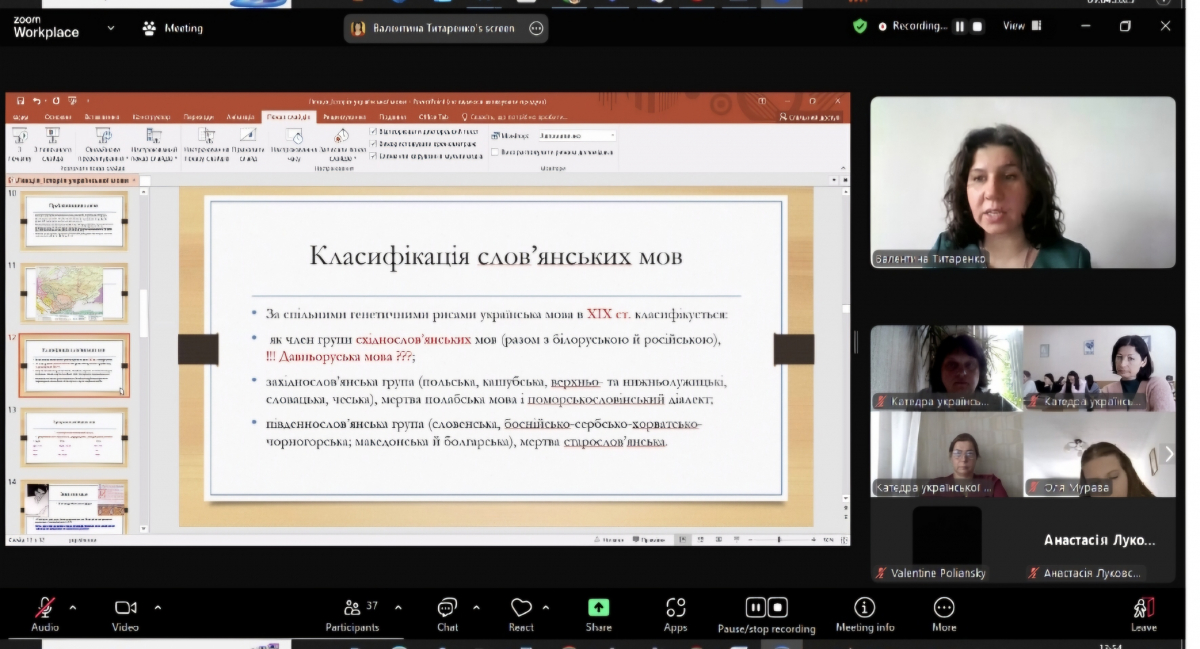The height and width of the screenshot is (649, 1200).
Task: Adjust the PowerPoint zoom slider
Action: click(778, 540)
